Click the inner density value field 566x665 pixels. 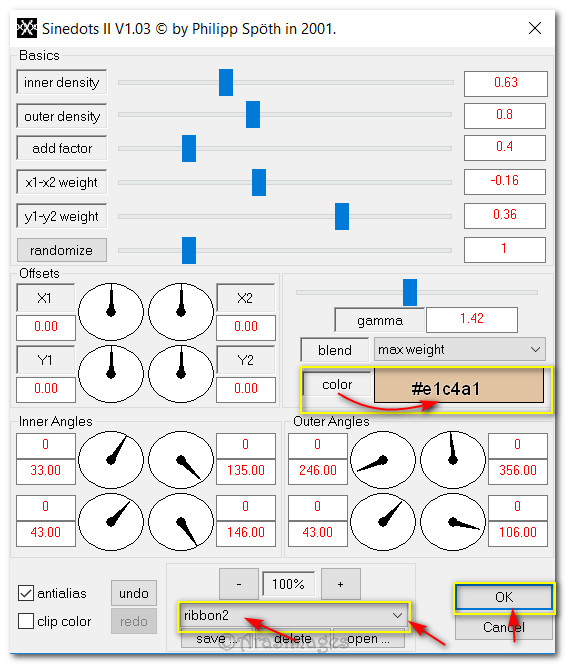505,84
